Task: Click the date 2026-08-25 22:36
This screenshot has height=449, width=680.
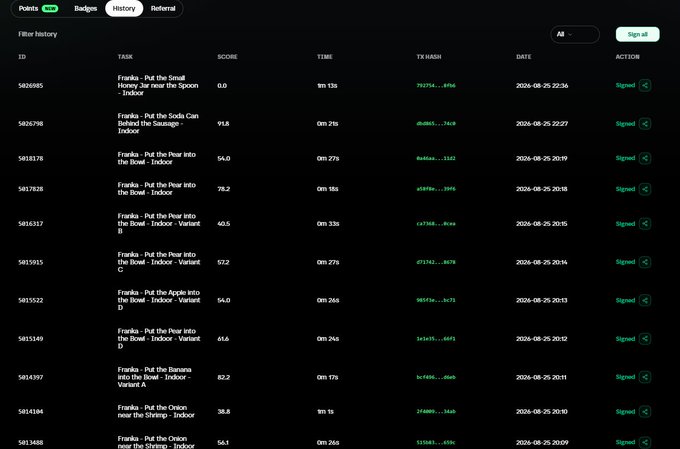Action: [x=542, y=85]
